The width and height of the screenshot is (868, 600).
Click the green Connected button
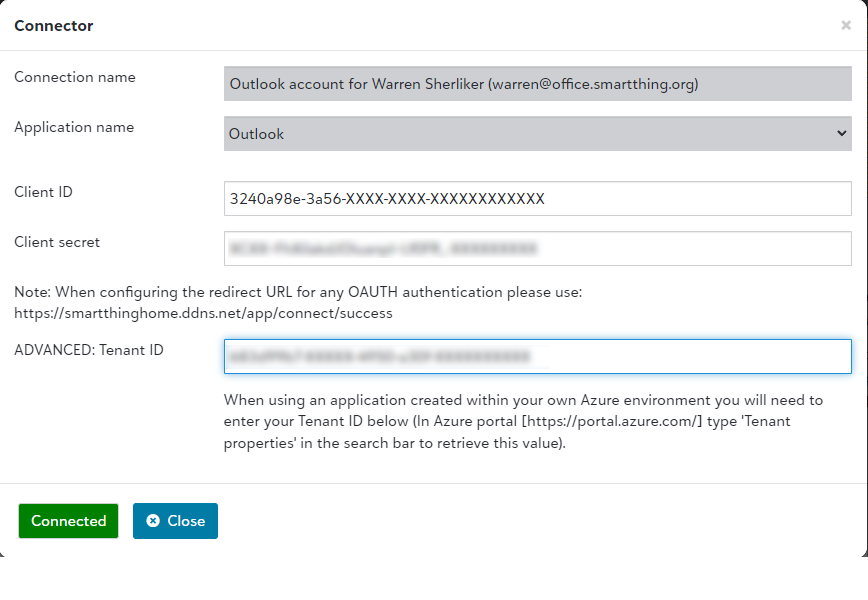point(69,521)
